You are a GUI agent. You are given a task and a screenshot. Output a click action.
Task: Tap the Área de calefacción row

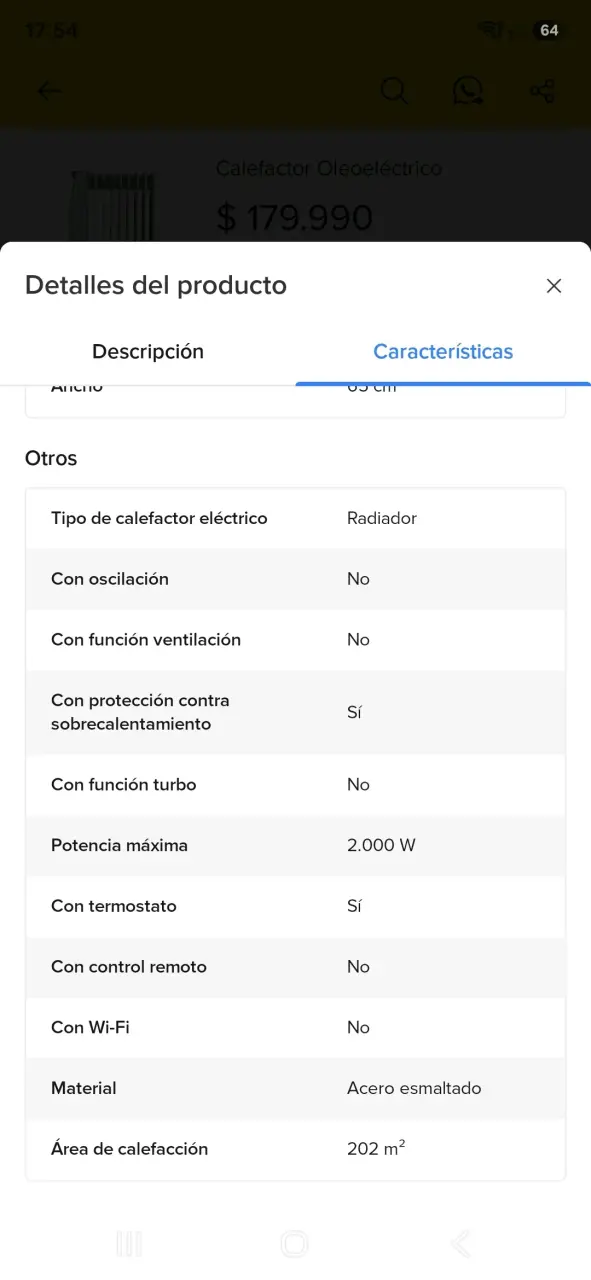(x=295, y=1149)
